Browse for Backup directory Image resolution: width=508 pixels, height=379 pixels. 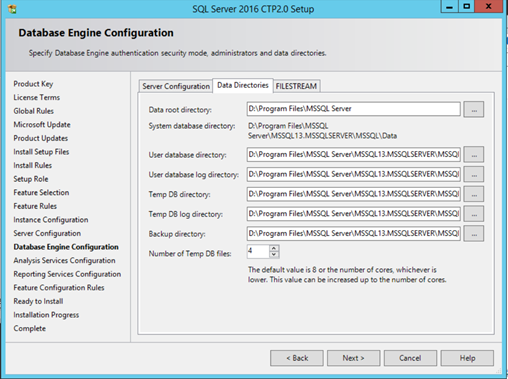(x=474, y=234)
